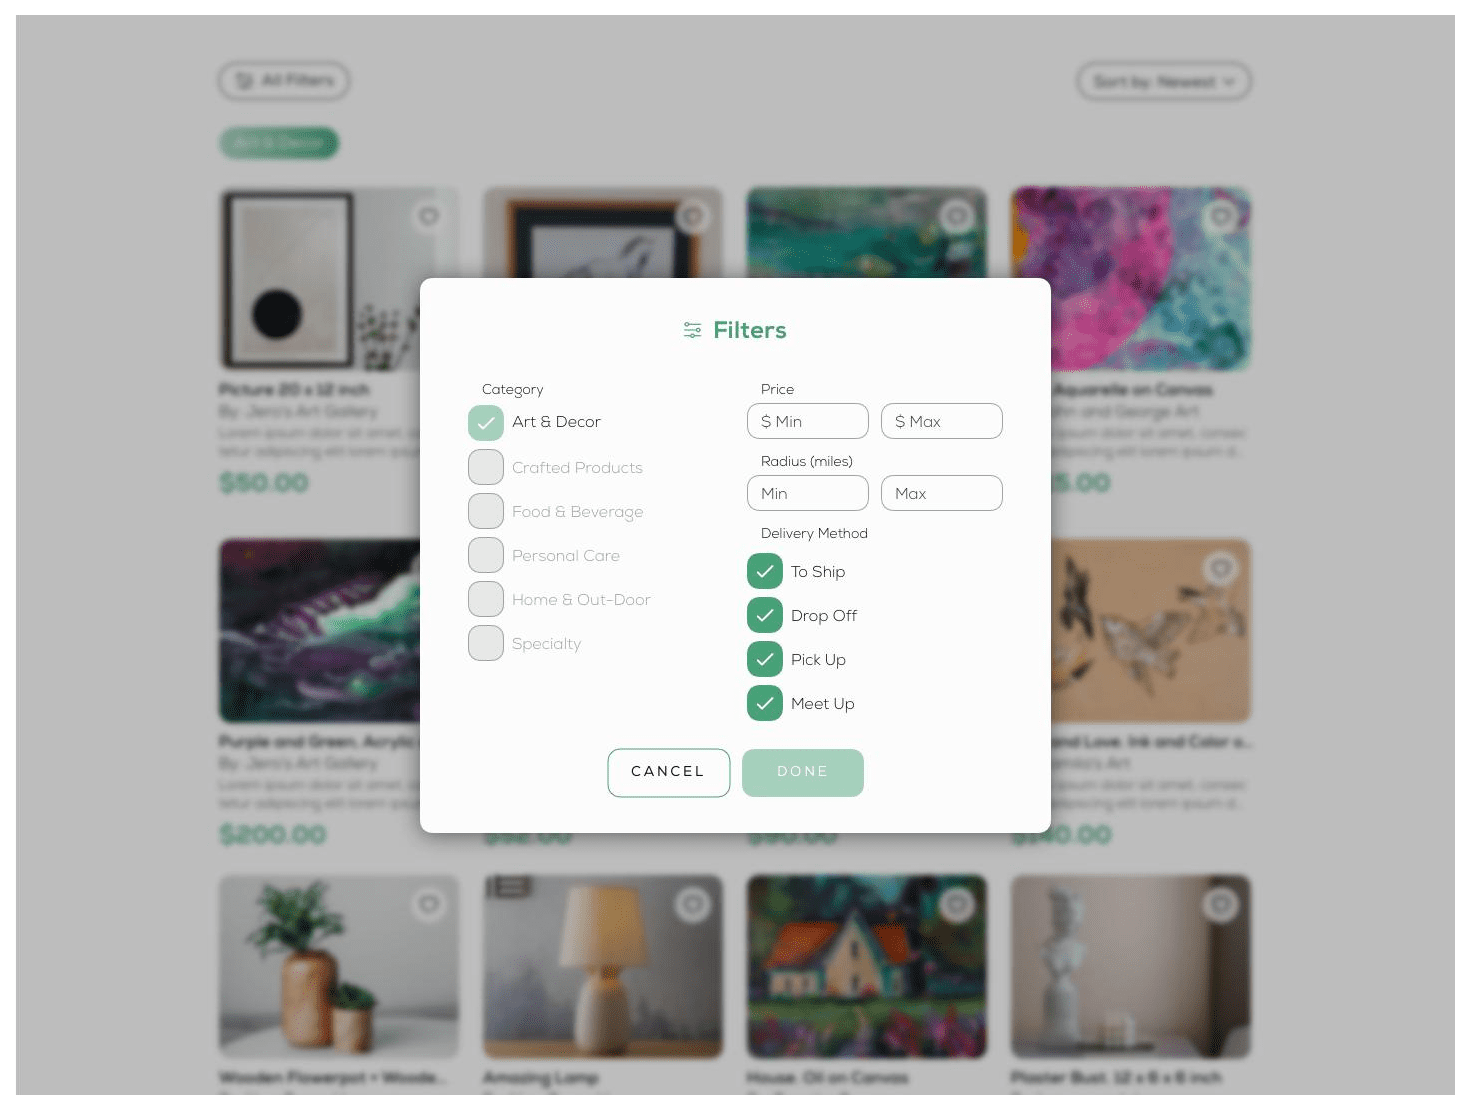1470x1110 pixels.
Task: Uncheck the Art & Decor category
Action: [x=486, y=423]
